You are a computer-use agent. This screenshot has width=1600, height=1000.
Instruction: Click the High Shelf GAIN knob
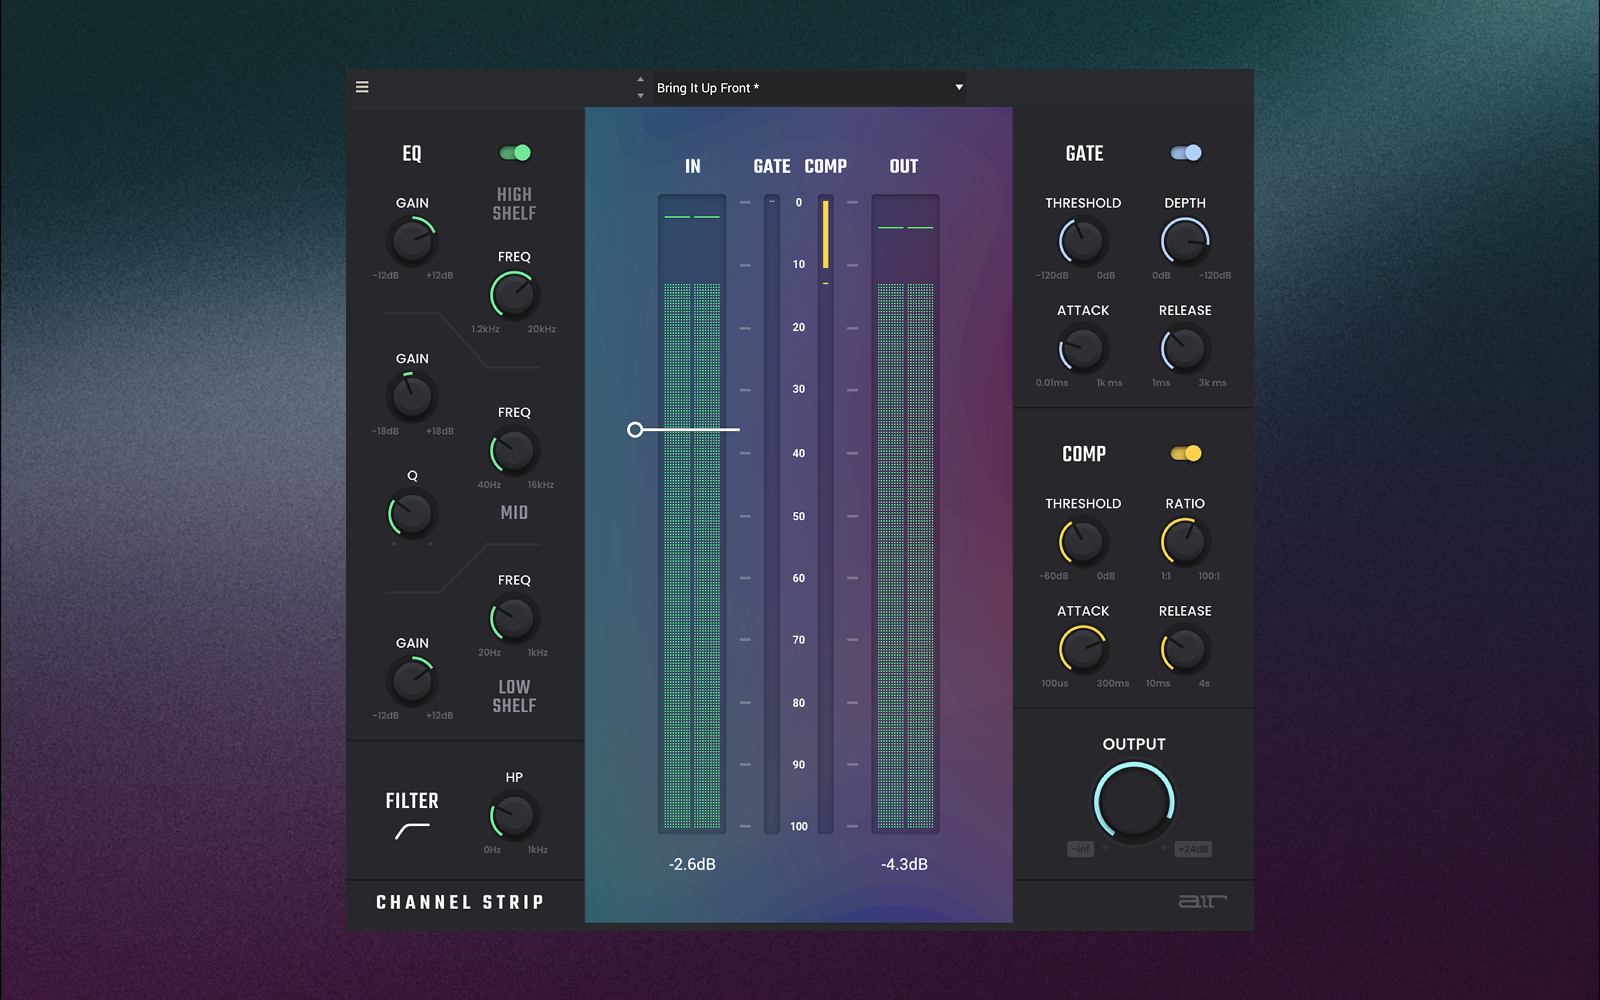[x=412, y=242]
